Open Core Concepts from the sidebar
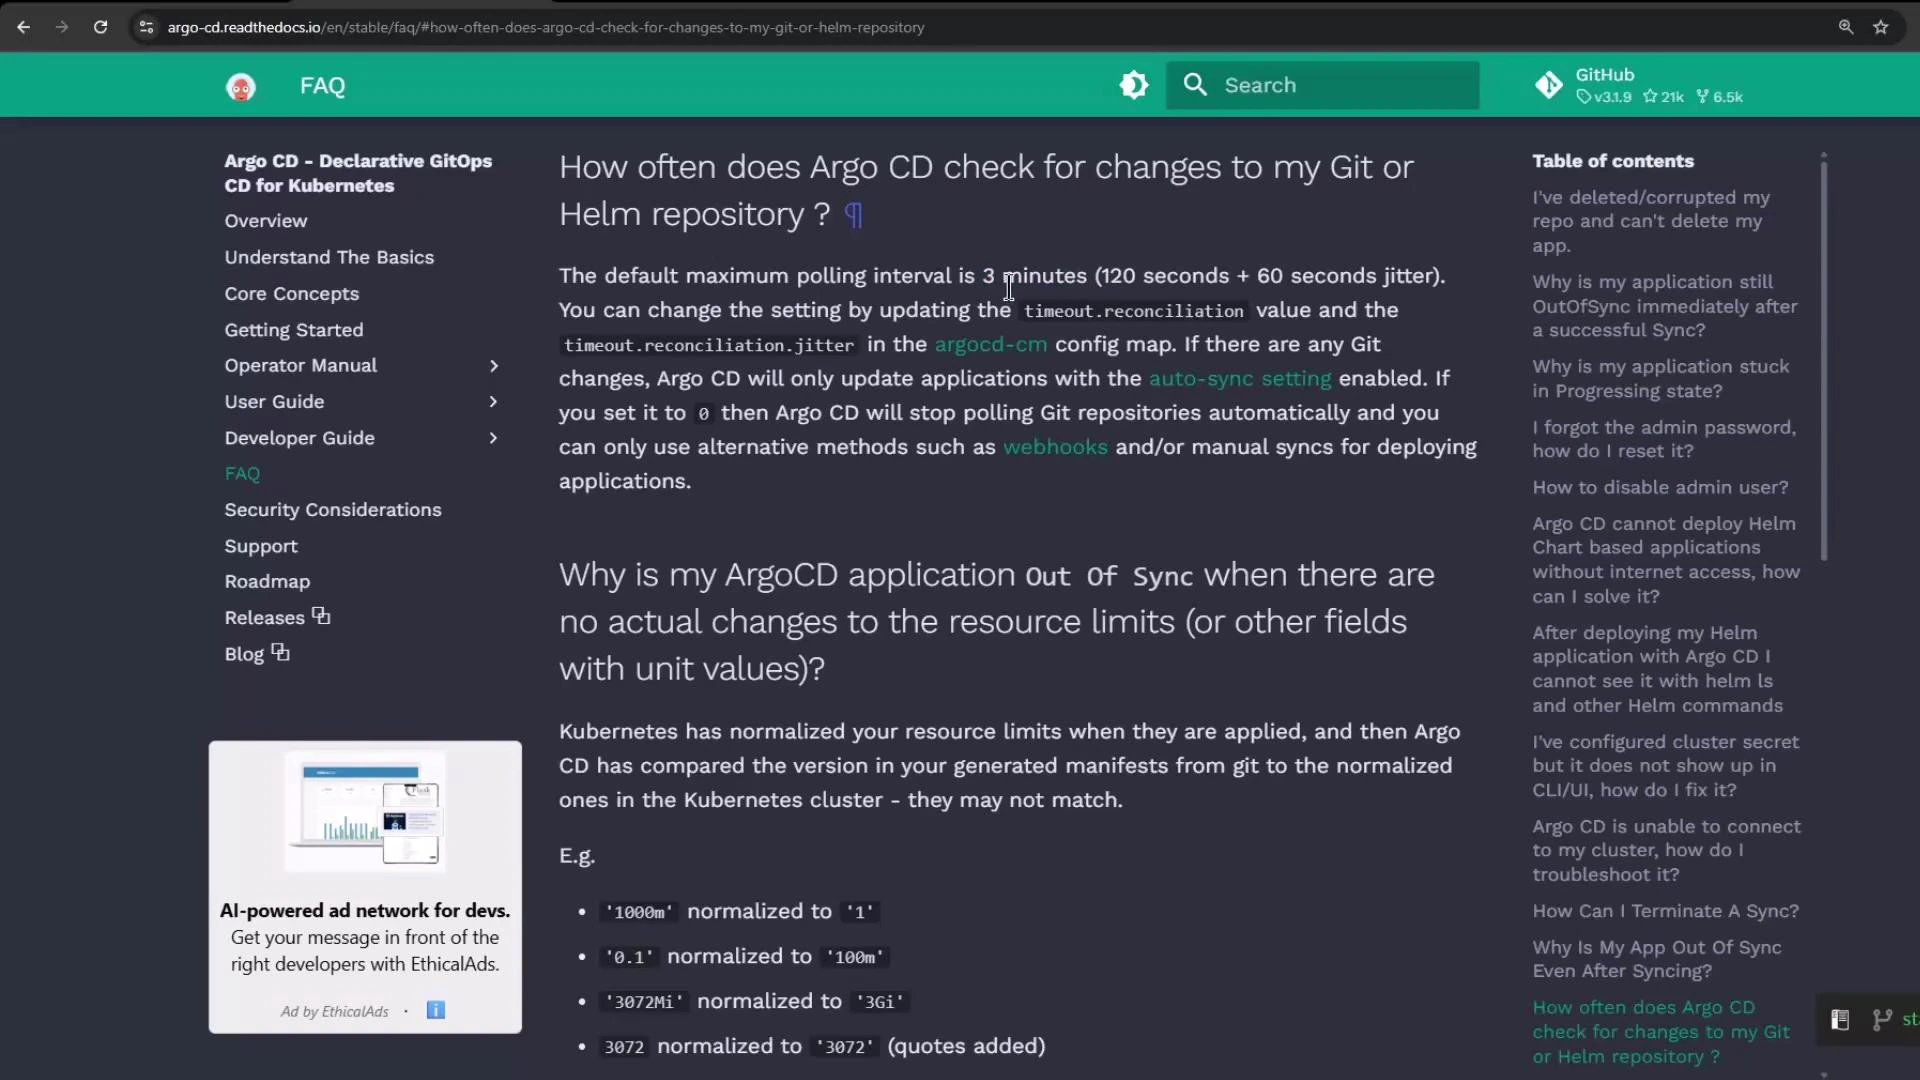Image resolution: width=1920 pixels, height=1080 pixels. (x=291, y=293)
